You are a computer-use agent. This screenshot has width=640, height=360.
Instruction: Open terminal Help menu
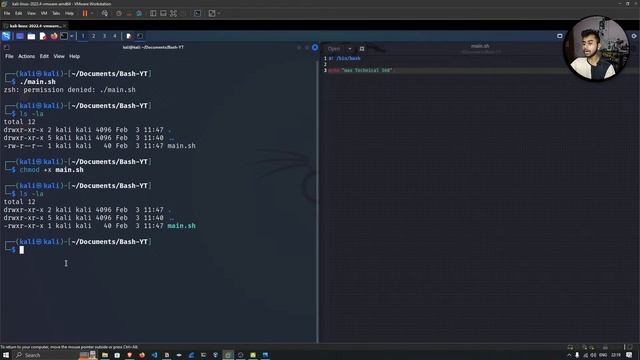point(74,56)
